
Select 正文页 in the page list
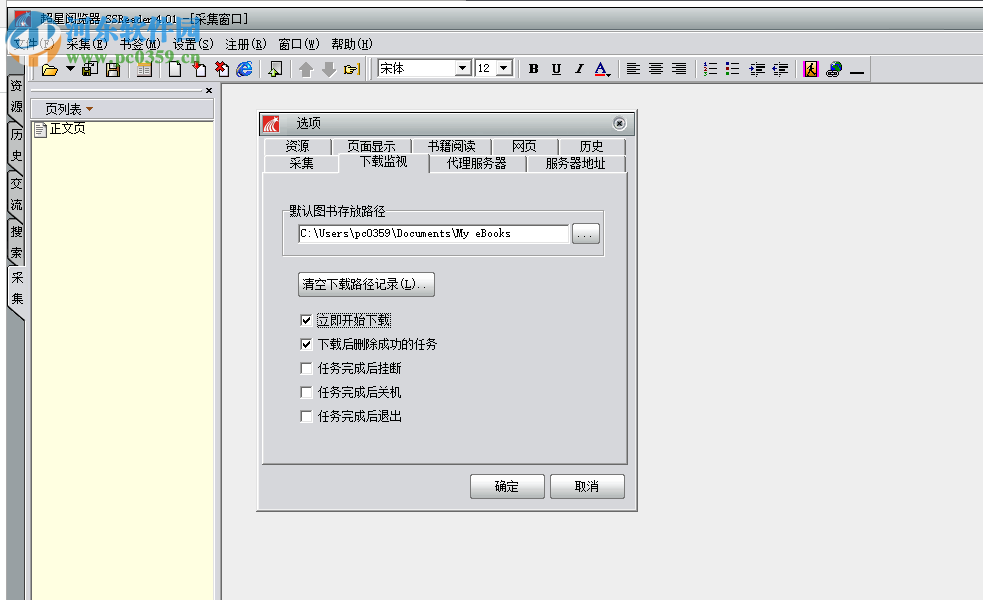click(68, 129)
